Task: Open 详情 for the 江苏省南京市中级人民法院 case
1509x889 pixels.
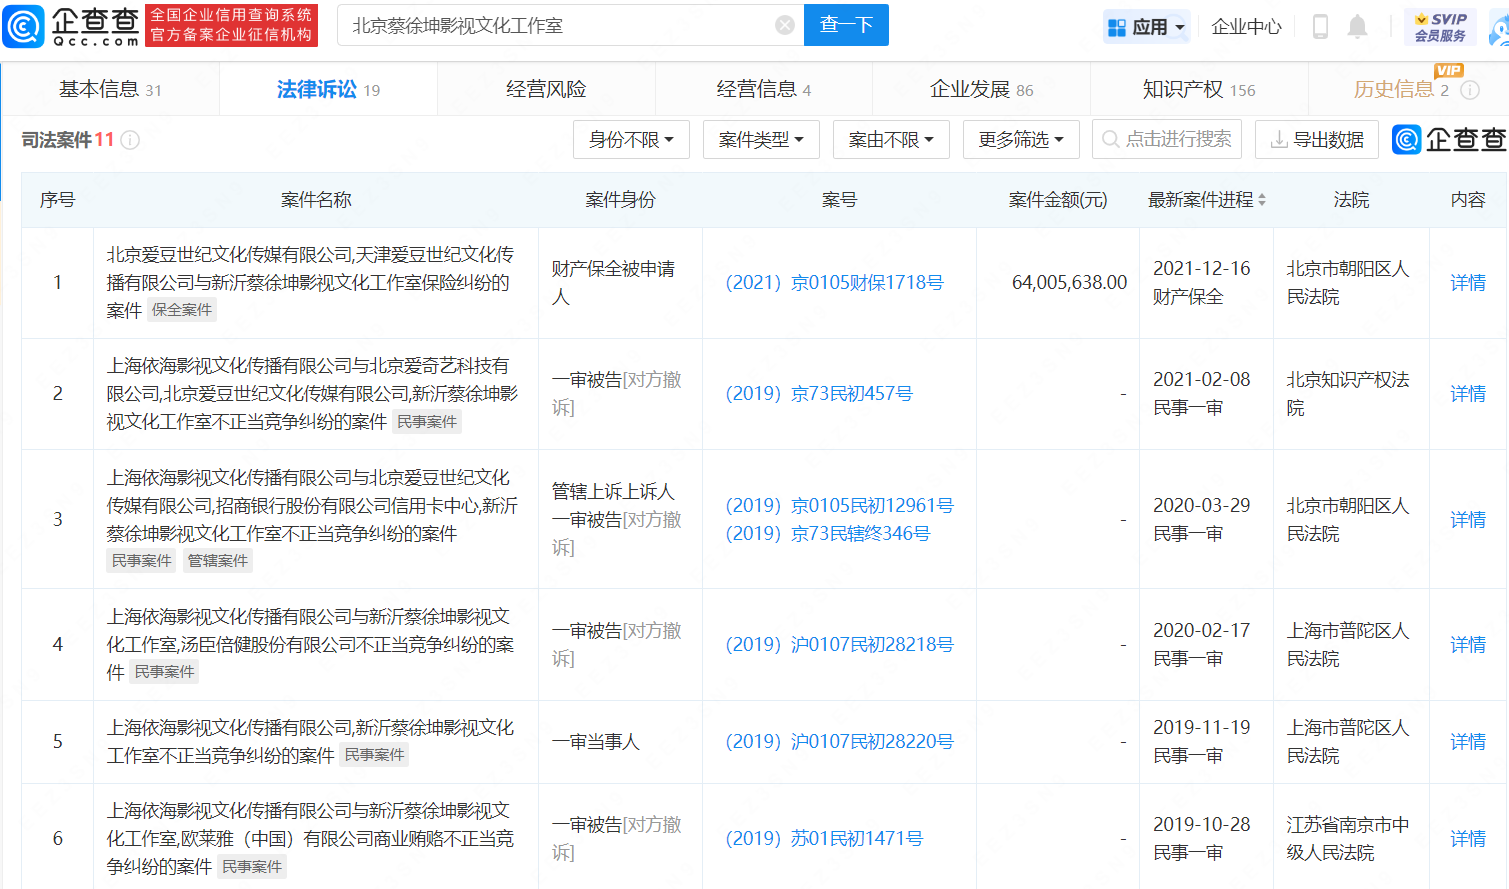Action: [1467, 839]
